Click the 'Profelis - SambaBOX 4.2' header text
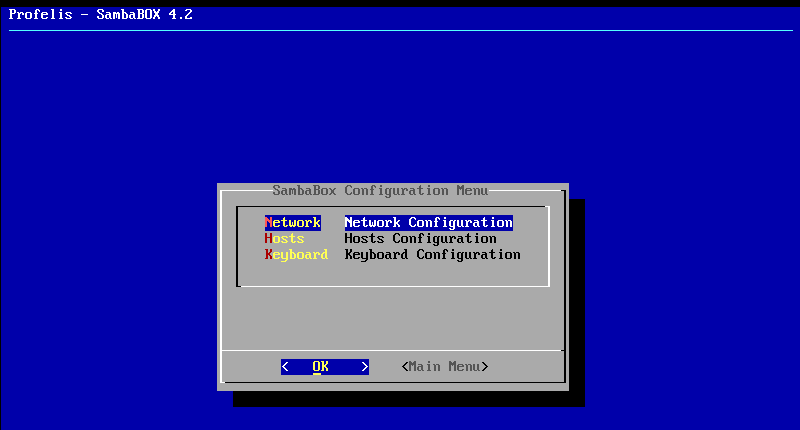The height and width of the screenshot is (430, 800). [101, 14]
